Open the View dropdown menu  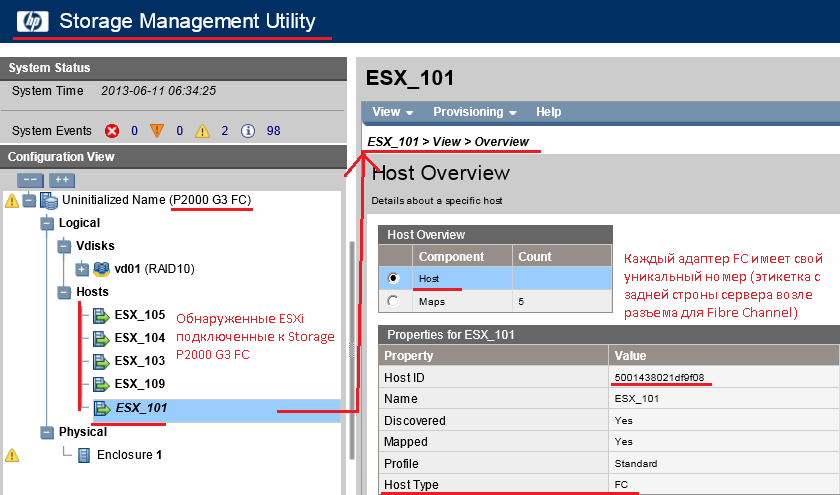[x=392, y=112]
